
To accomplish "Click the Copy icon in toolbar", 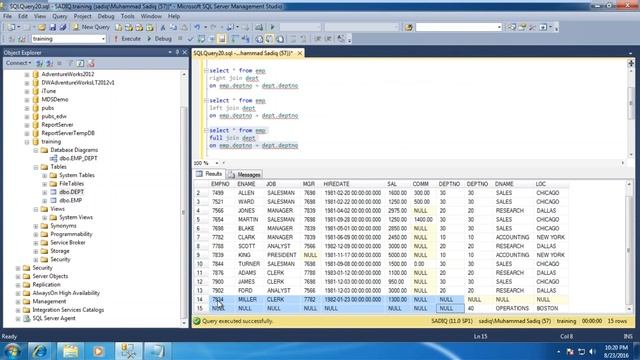I will 173,27.
